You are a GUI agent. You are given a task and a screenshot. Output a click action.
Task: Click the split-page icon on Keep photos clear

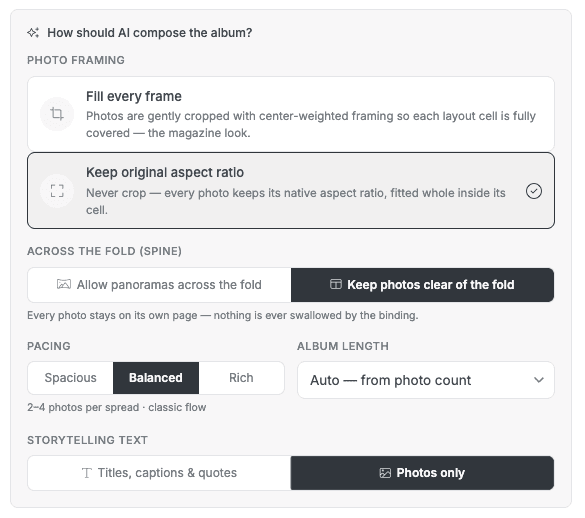pos(335,284)
